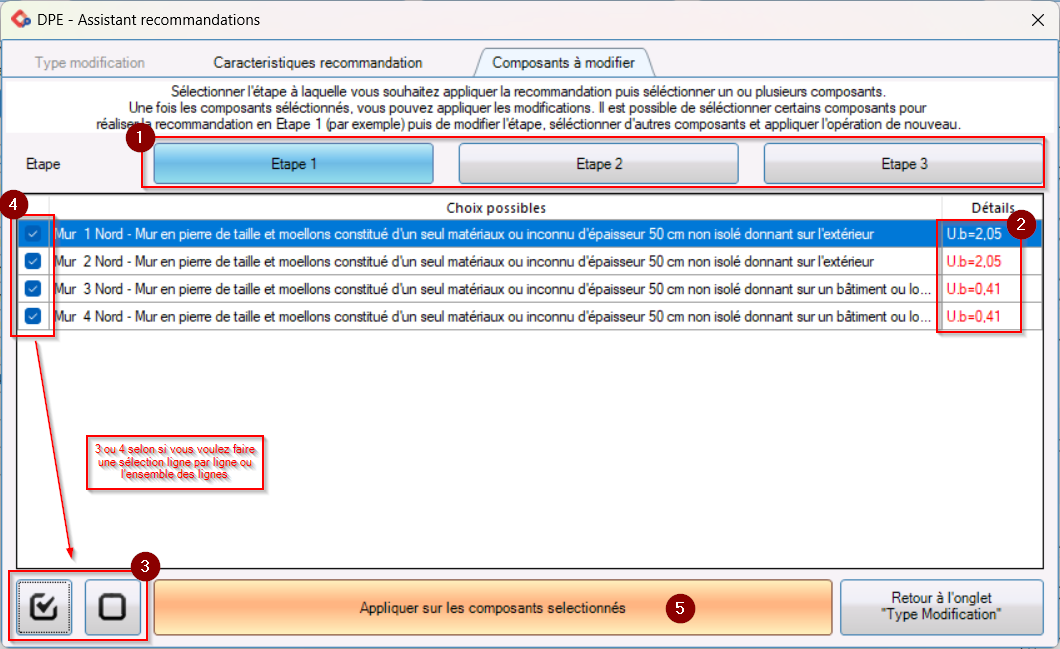Click Retour à l'onglet Type Modification button

(x=942, y=606)
